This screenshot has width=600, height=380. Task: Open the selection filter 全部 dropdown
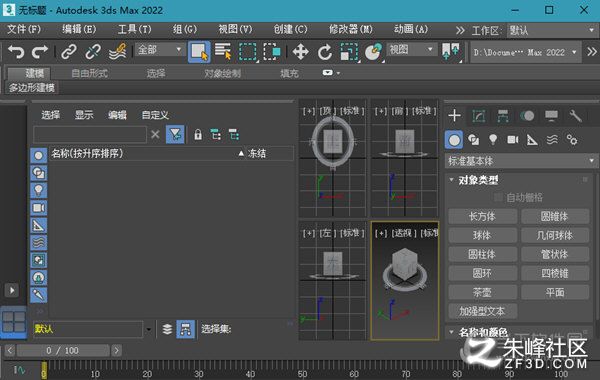(x=159, y=50)
